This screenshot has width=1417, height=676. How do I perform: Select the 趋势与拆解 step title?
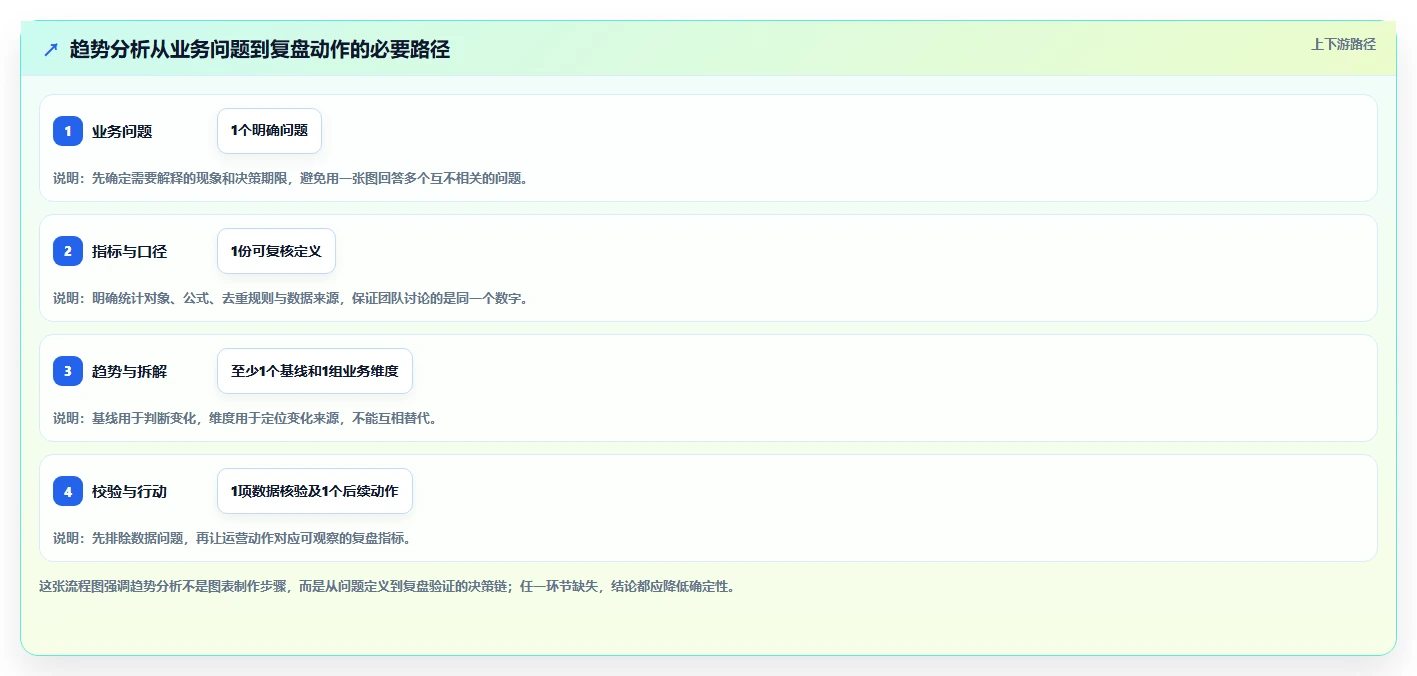coord(129,371)
